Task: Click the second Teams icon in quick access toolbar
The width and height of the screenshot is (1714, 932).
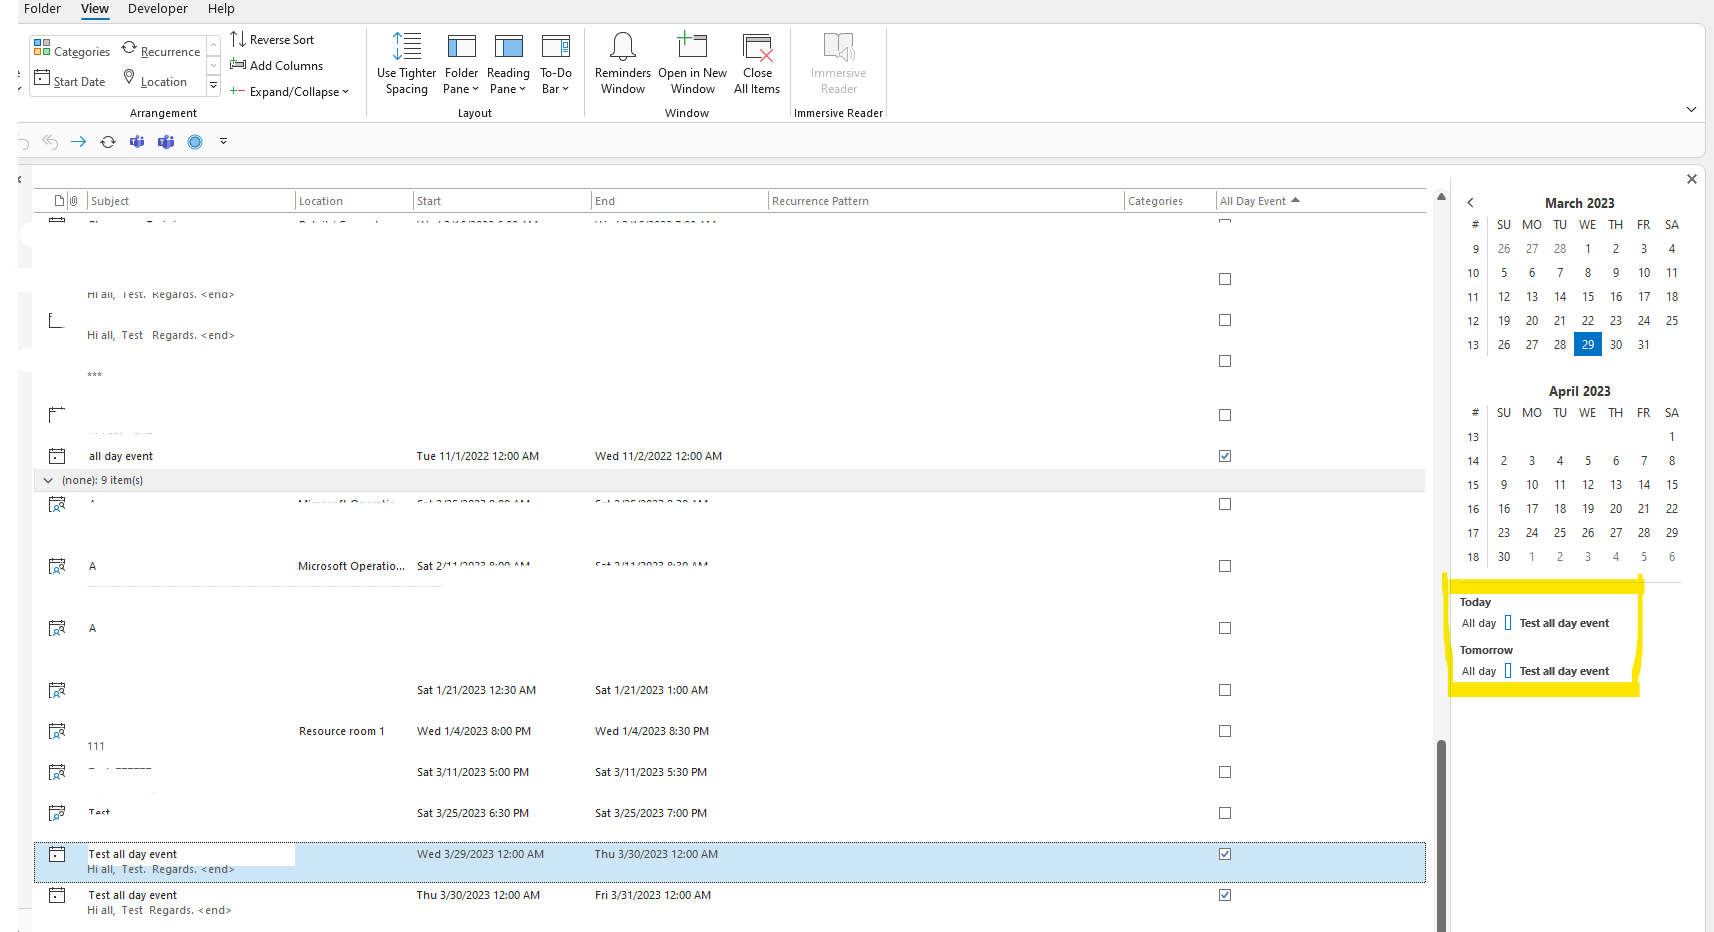Action: pyautogui.click(x=166, y=142)
